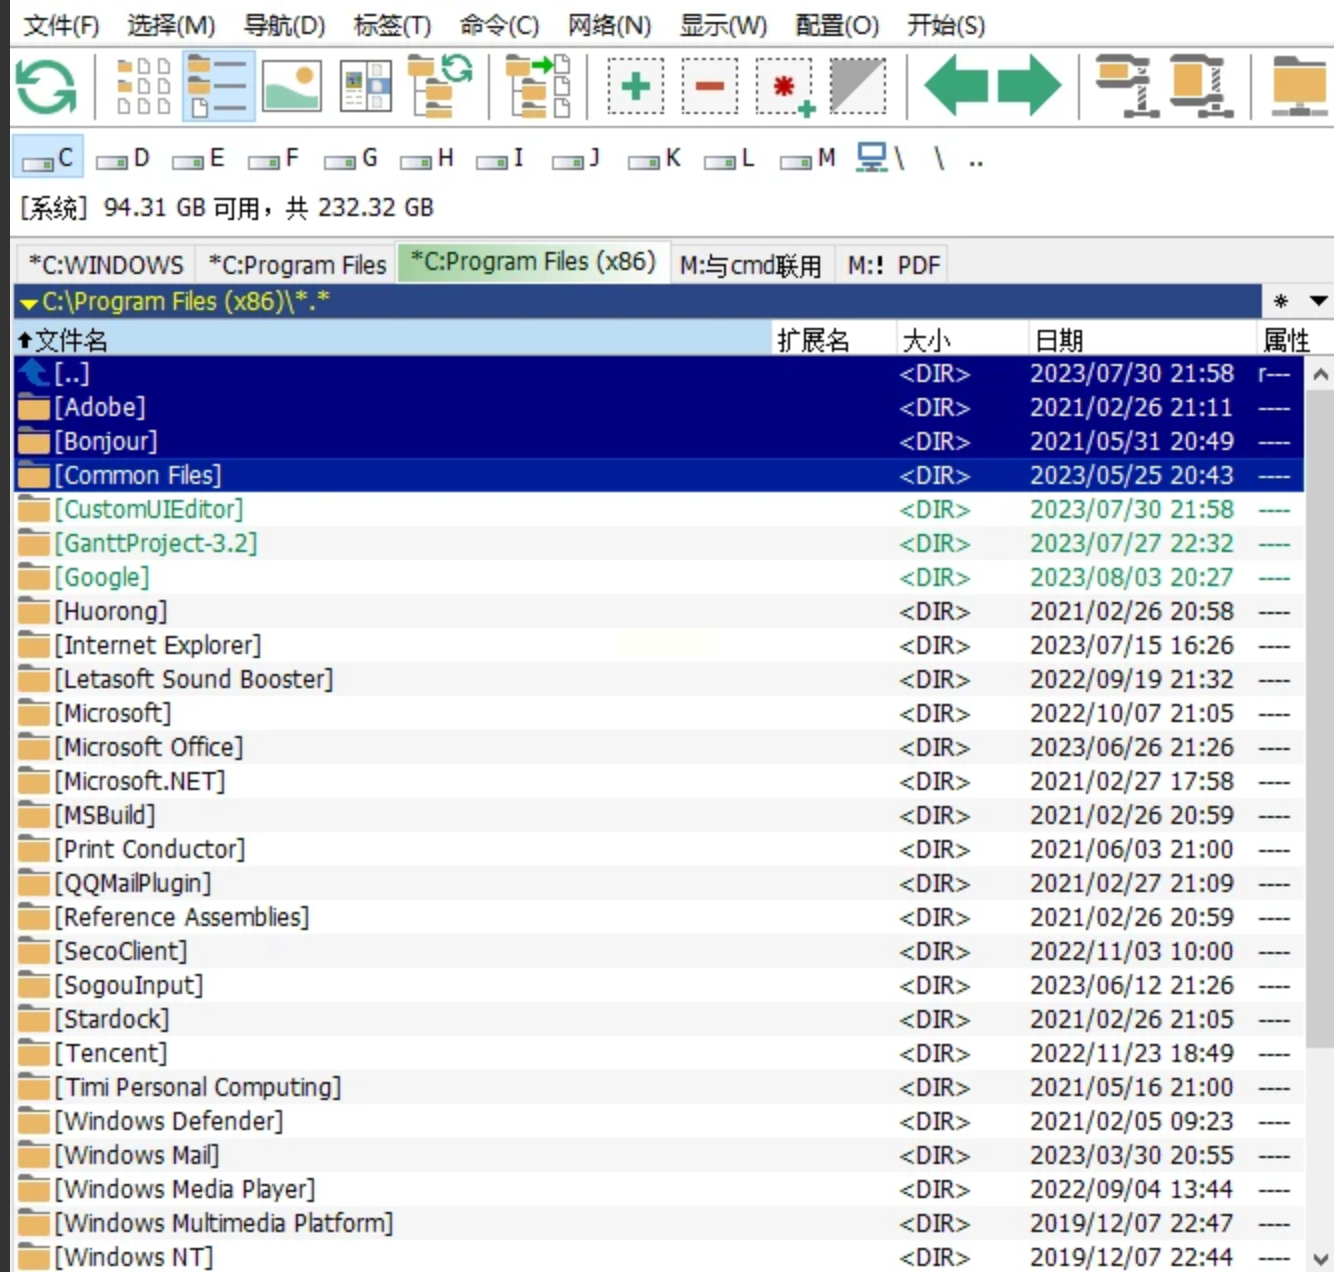Viewport: 1334px width, 1272px height.
Task: Click the green Refresh toolbar icon
Action: point(46,87)
